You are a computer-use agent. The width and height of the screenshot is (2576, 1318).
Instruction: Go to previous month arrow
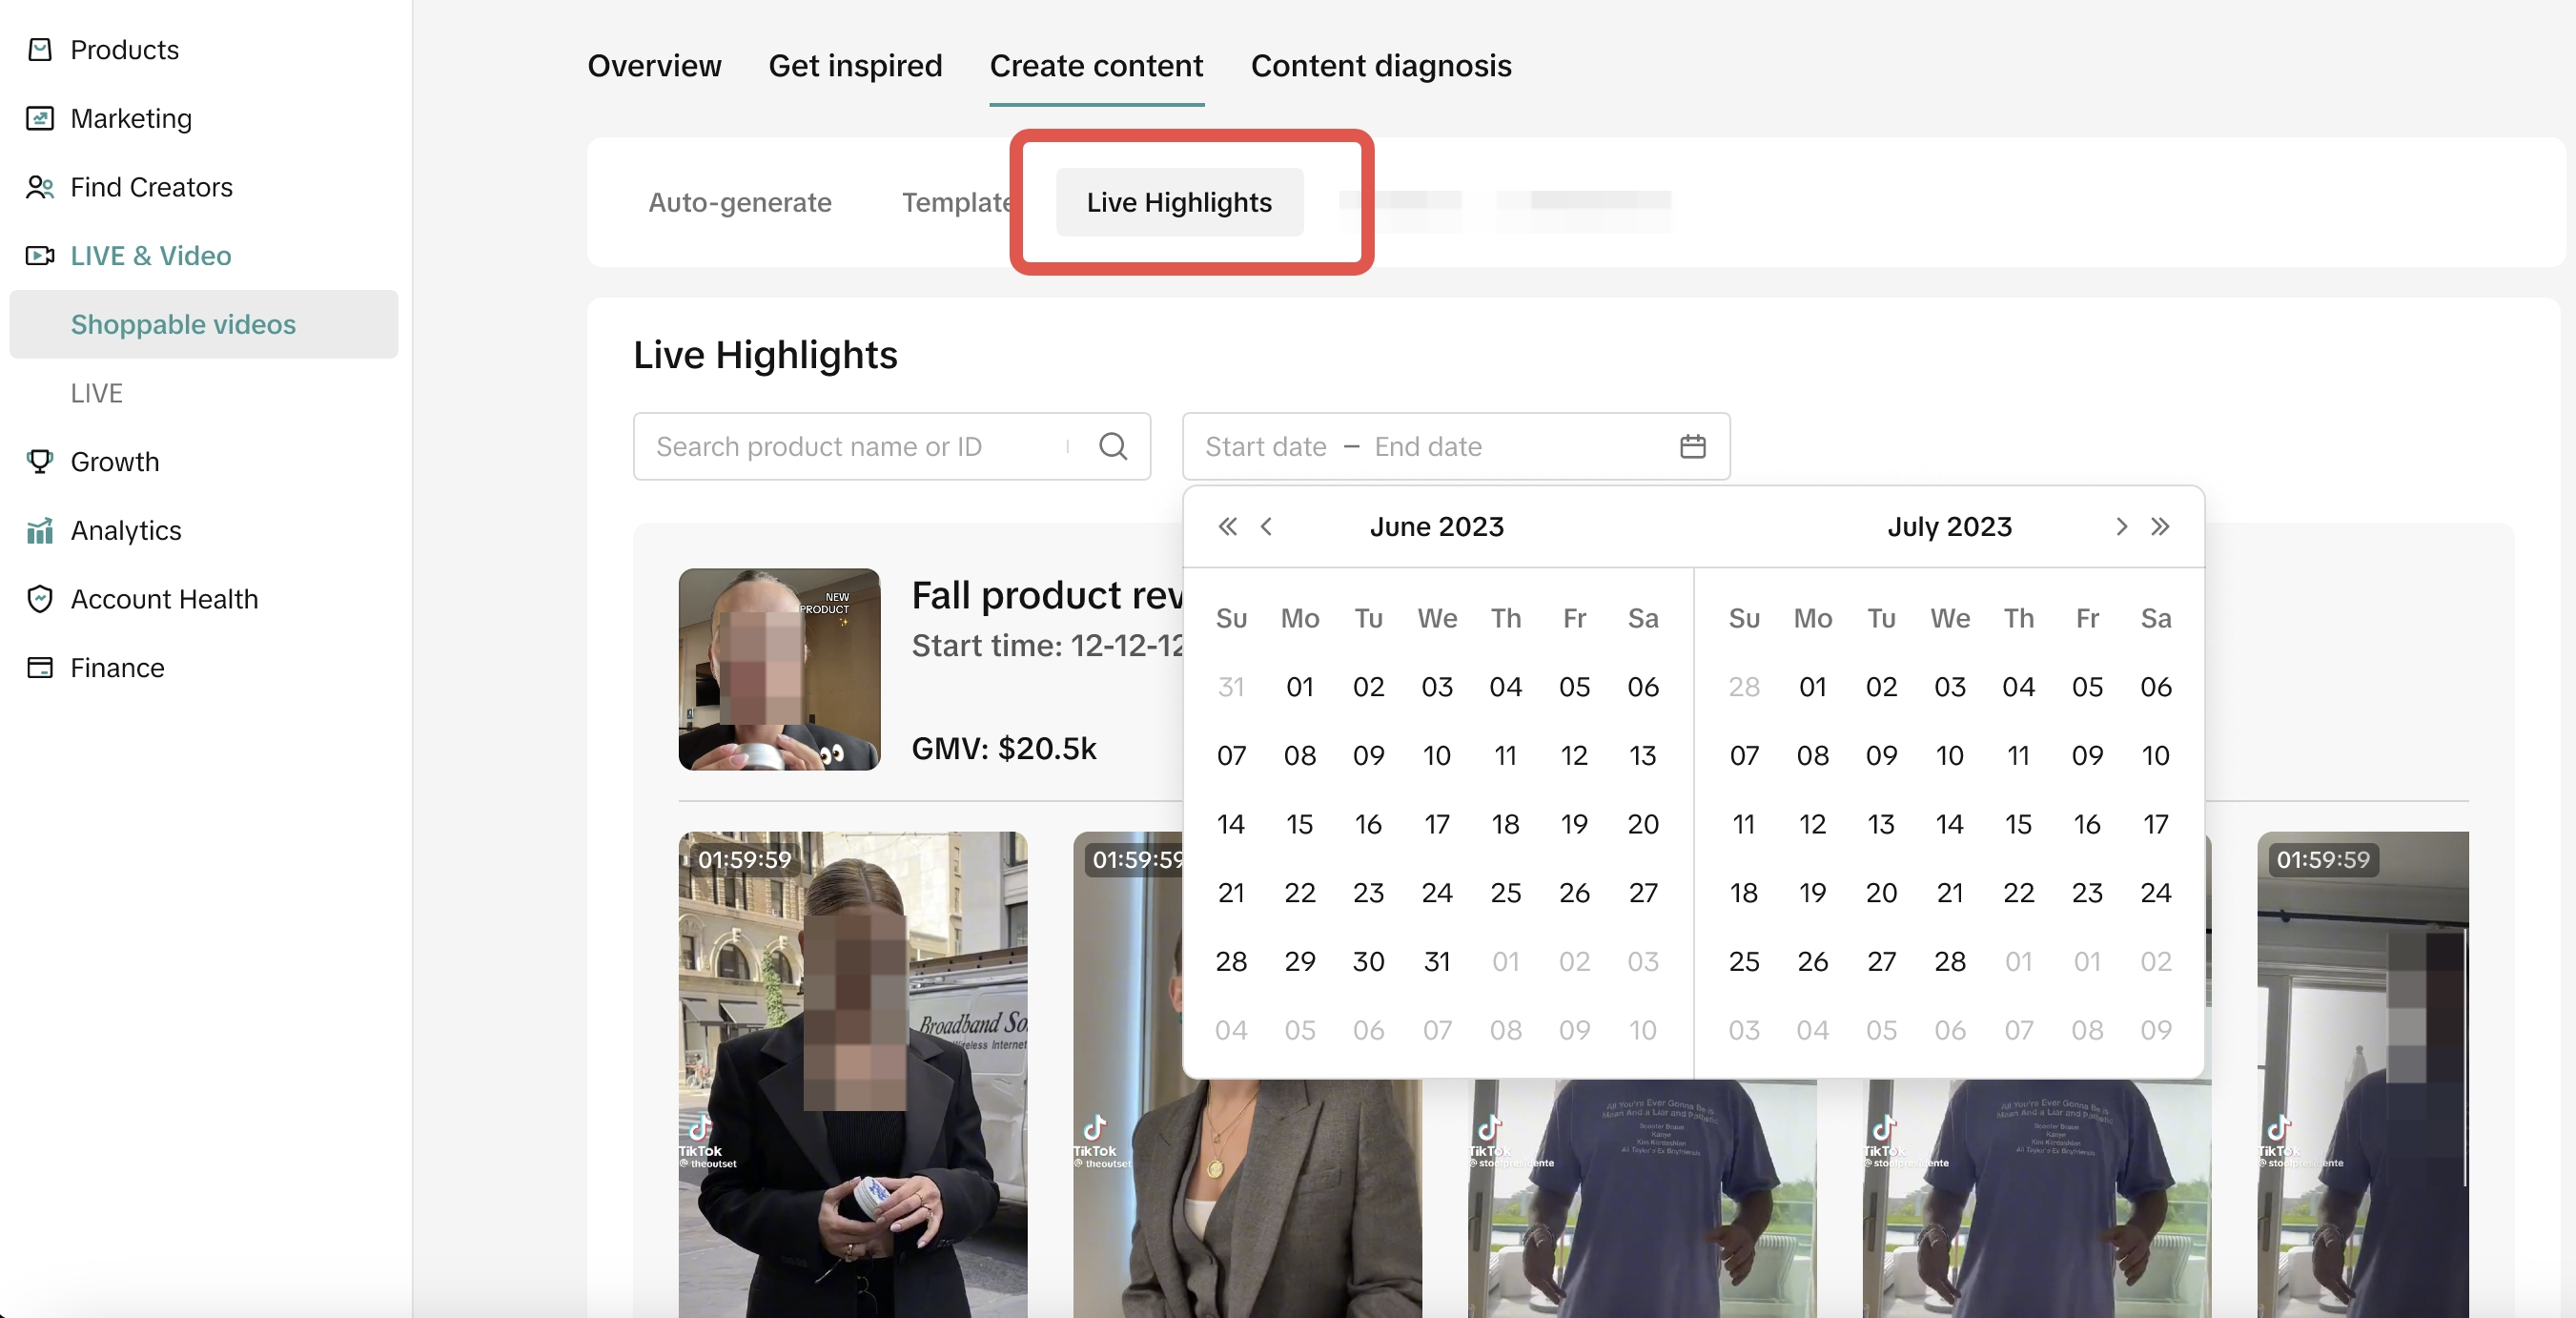(1266, 526)
